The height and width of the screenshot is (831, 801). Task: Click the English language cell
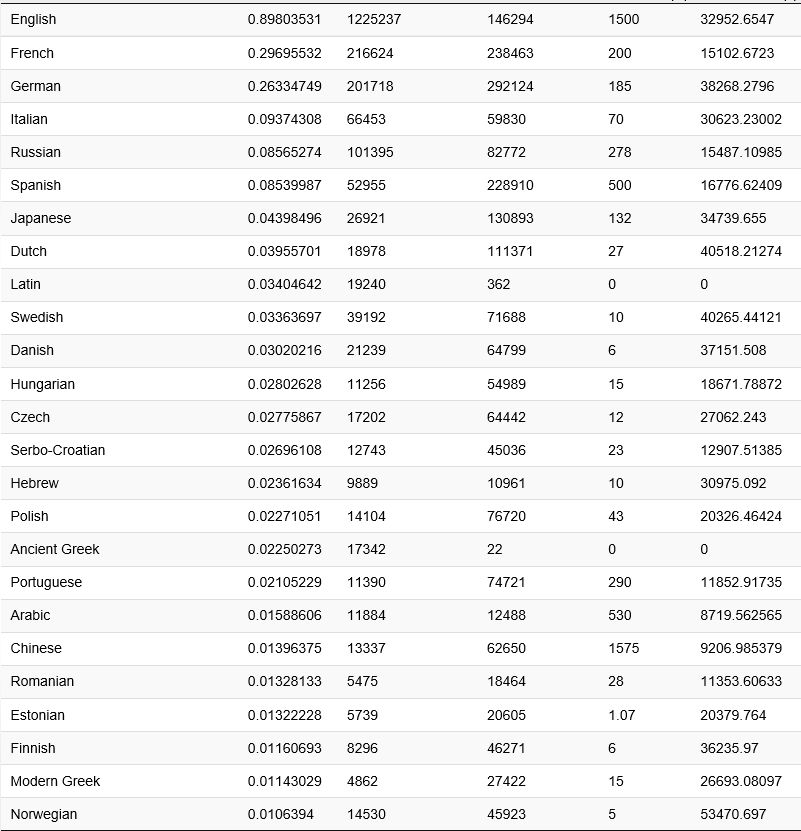click(x=33, y=20)
